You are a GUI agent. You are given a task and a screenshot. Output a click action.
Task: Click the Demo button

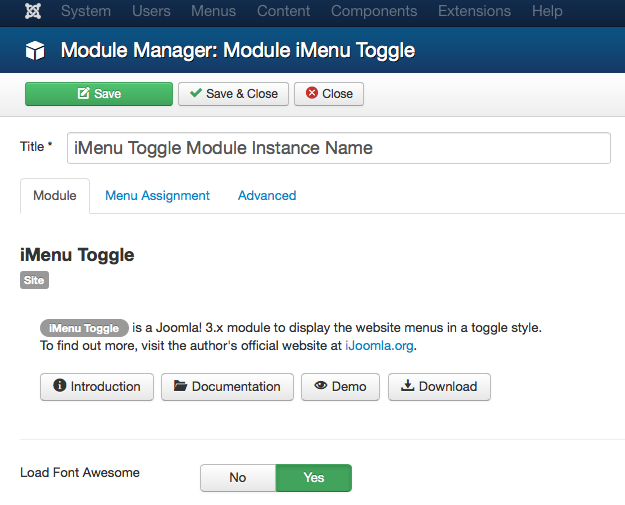click(340, 387)
